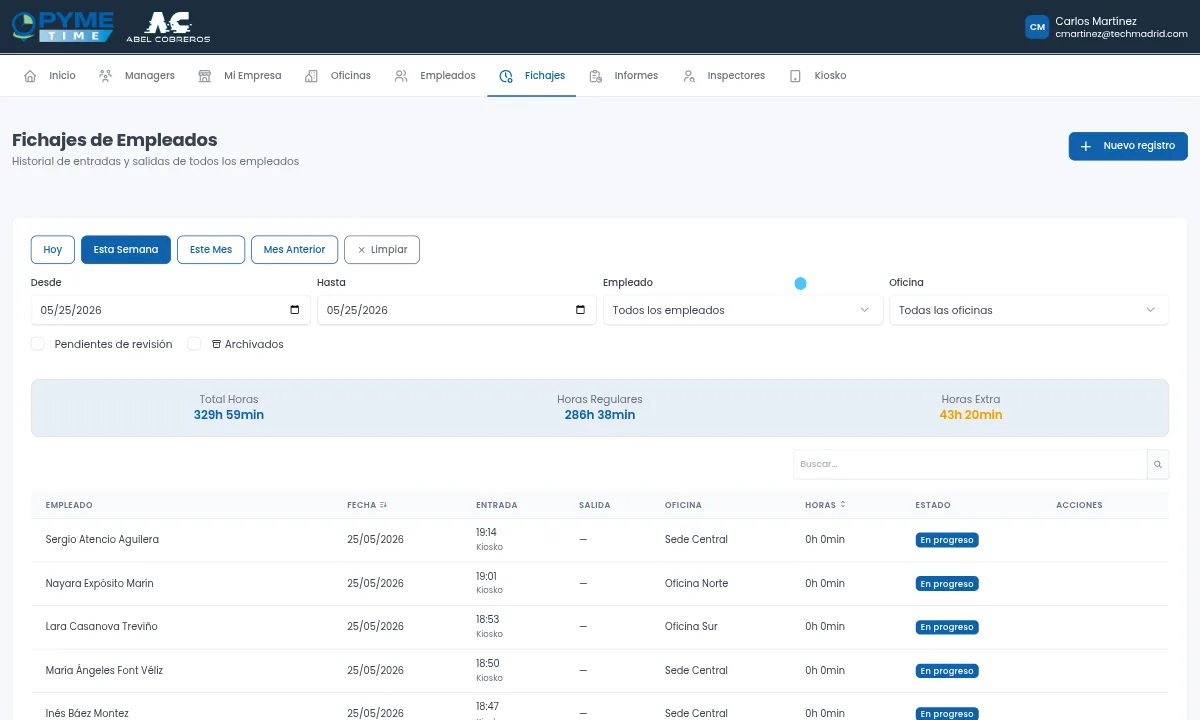
Task: Click the 18:53 entry time
Action: tap(487, 620)
